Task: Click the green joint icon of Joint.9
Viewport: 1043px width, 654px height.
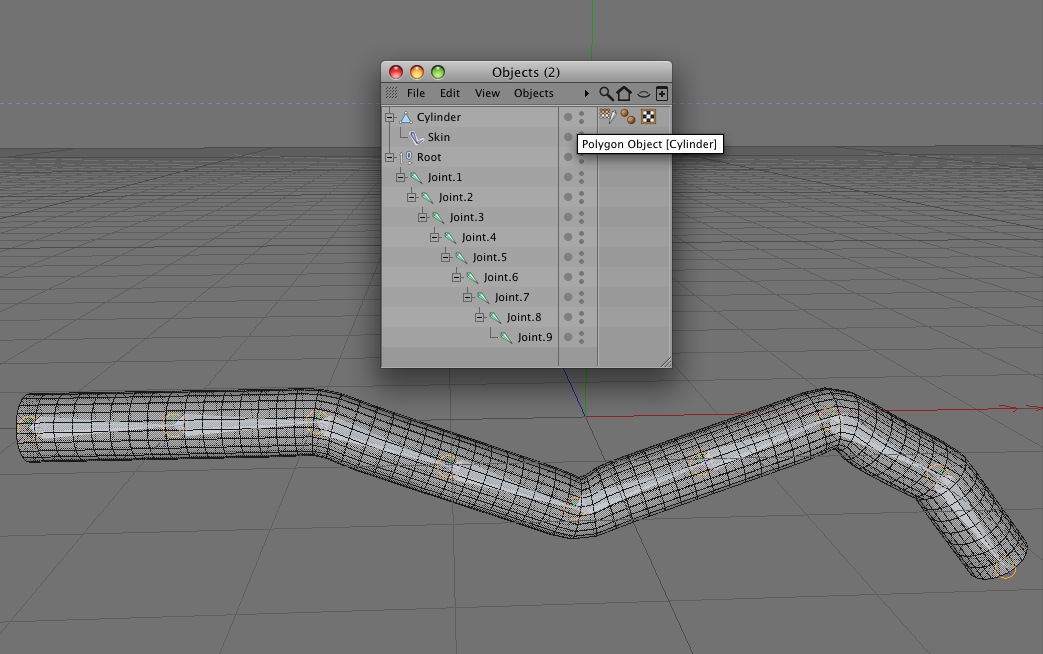Action: tap(506, 337)
